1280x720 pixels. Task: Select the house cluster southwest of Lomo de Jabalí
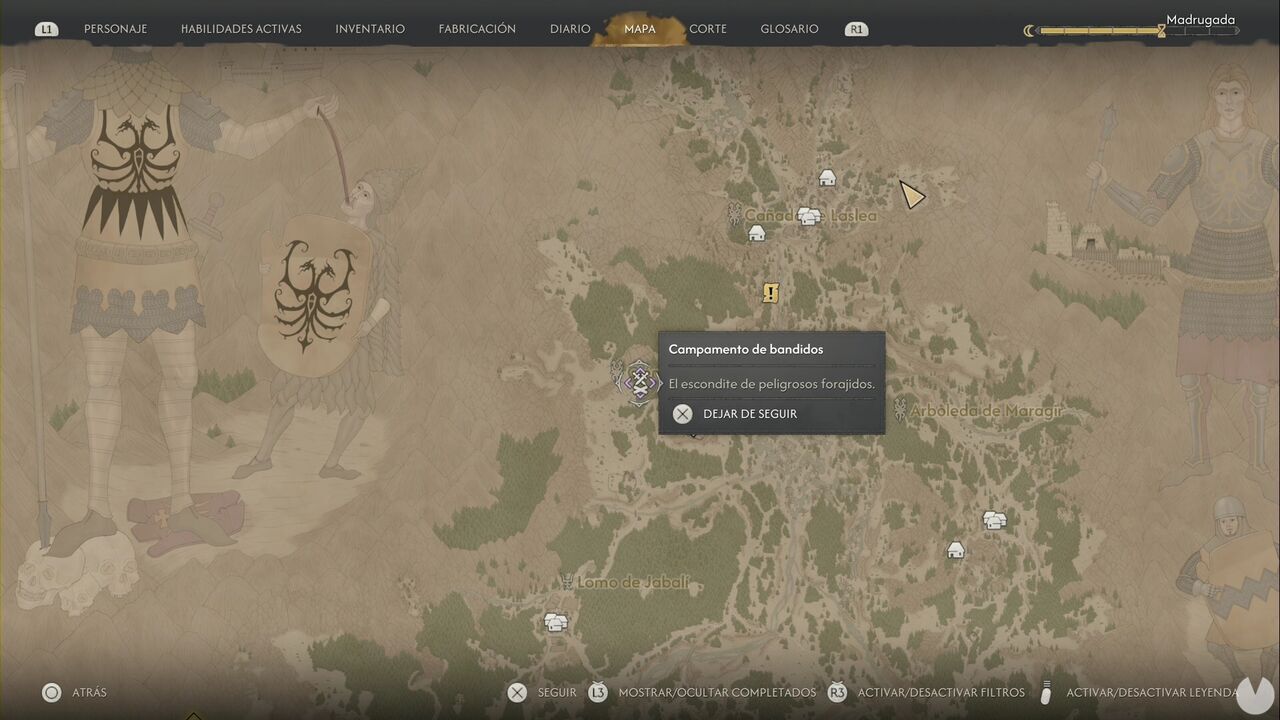(556, 622)
